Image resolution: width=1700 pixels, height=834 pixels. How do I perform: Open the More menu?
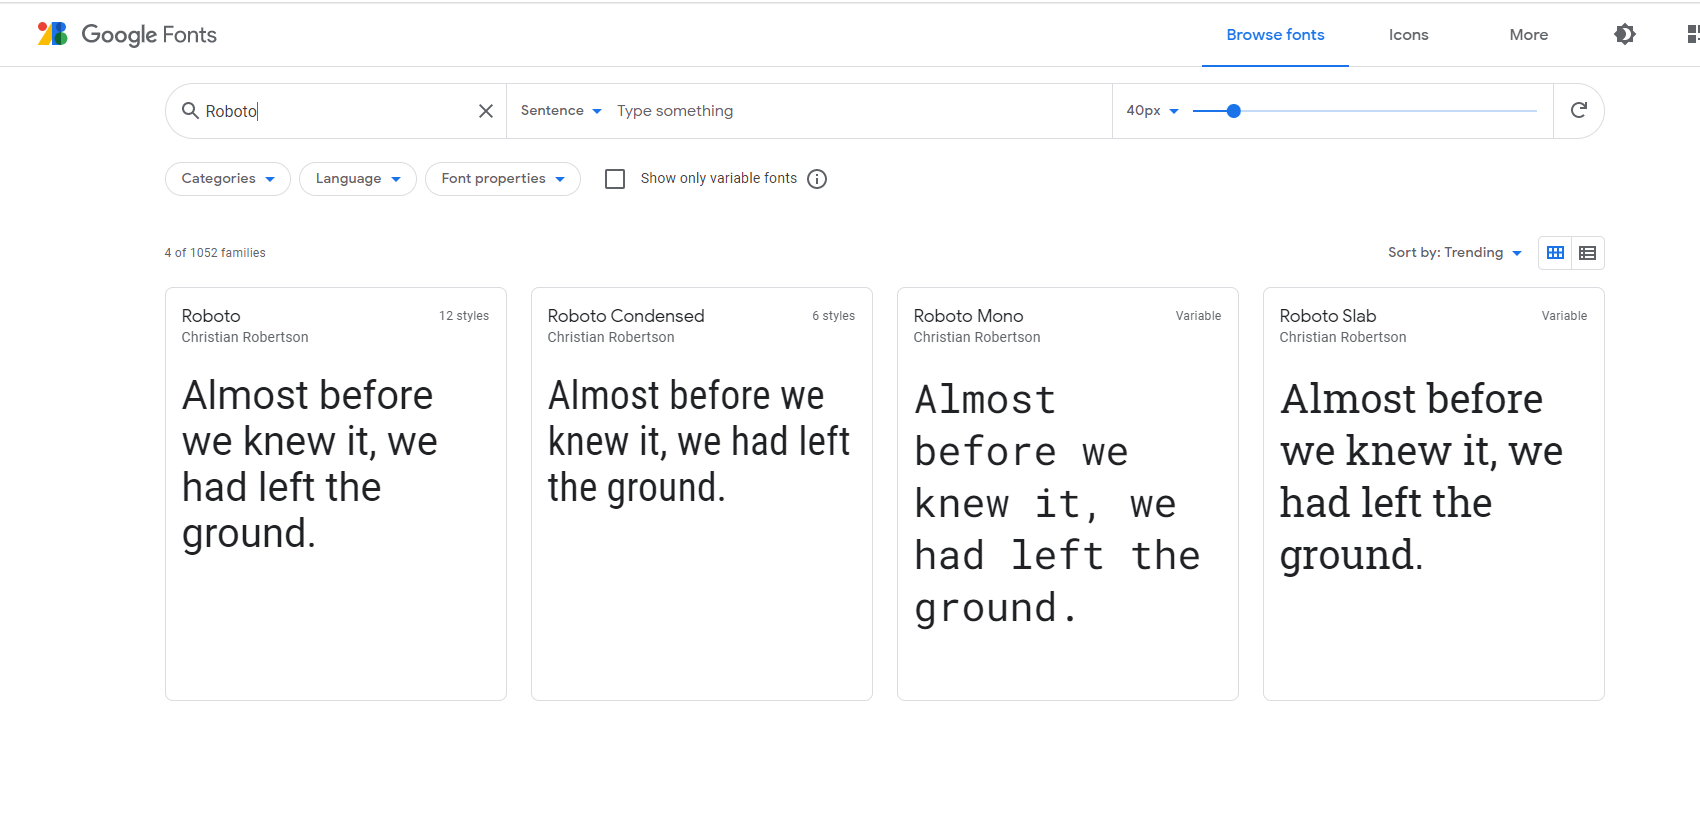[x=1528, y=34]
